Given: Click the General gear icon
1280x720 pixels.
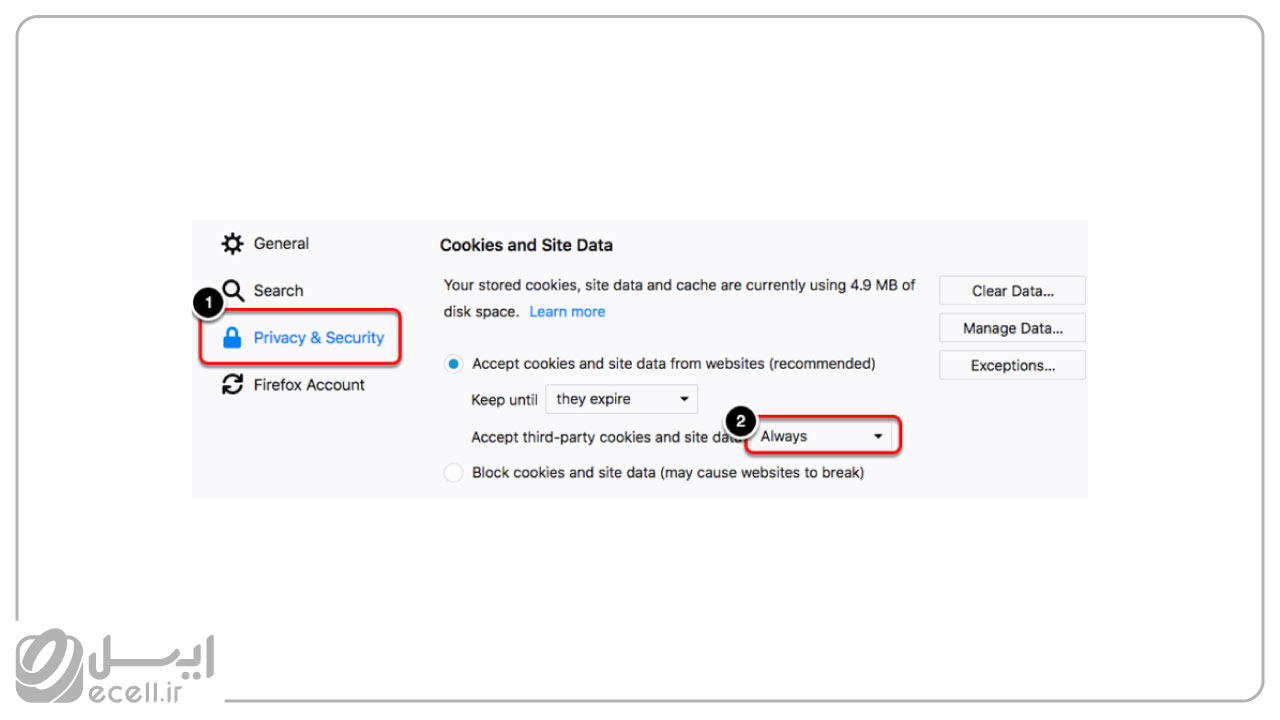Looking at the screenshot, I should click(232, 244).
